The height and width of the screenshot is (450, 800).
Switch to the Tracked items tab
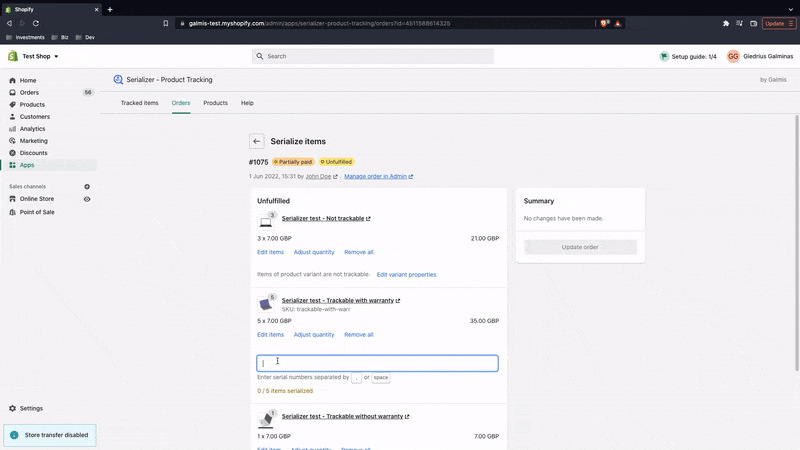(x=139, y=103)
